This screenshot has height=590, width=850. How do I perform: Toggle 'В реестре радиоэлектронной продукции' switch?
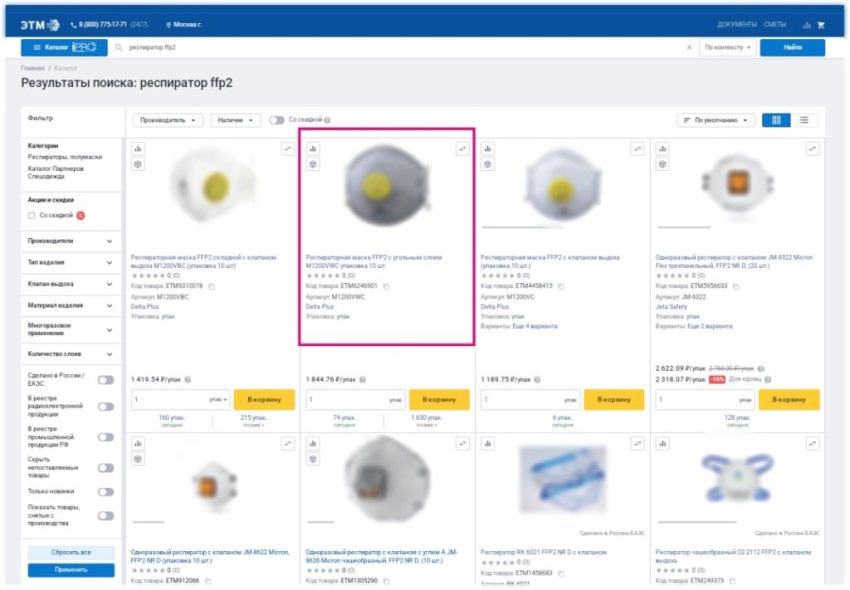pyautogui.click(x=106, y=406)
